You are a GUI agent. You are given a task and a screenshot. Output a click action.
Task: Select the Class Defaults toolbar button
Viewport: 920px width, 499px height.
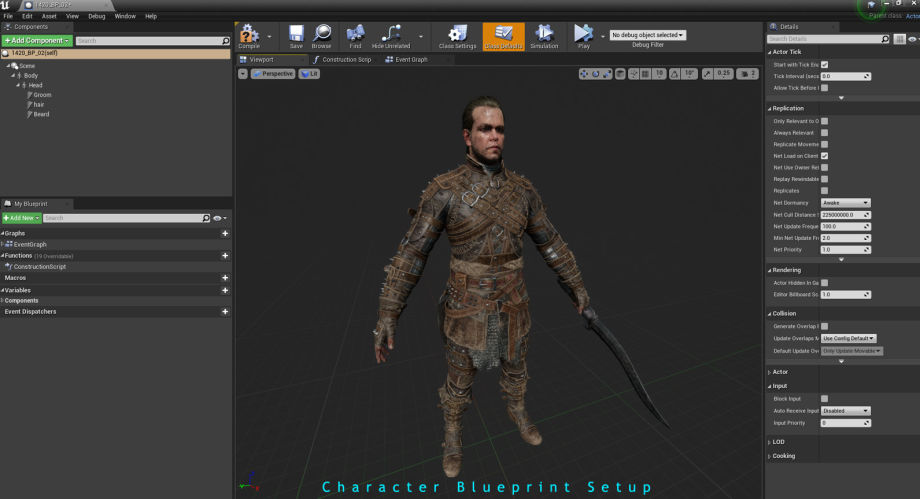point(503,36)
